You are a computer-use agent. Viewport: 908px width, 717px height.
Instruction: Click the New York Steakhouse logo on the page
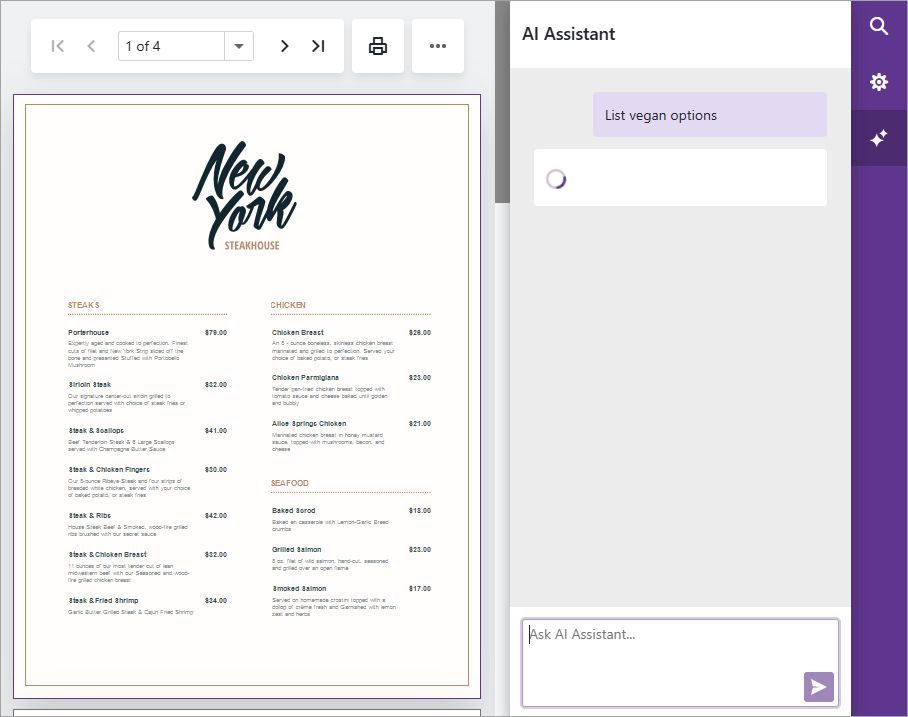pyautogui.click(x=243, y=196)
